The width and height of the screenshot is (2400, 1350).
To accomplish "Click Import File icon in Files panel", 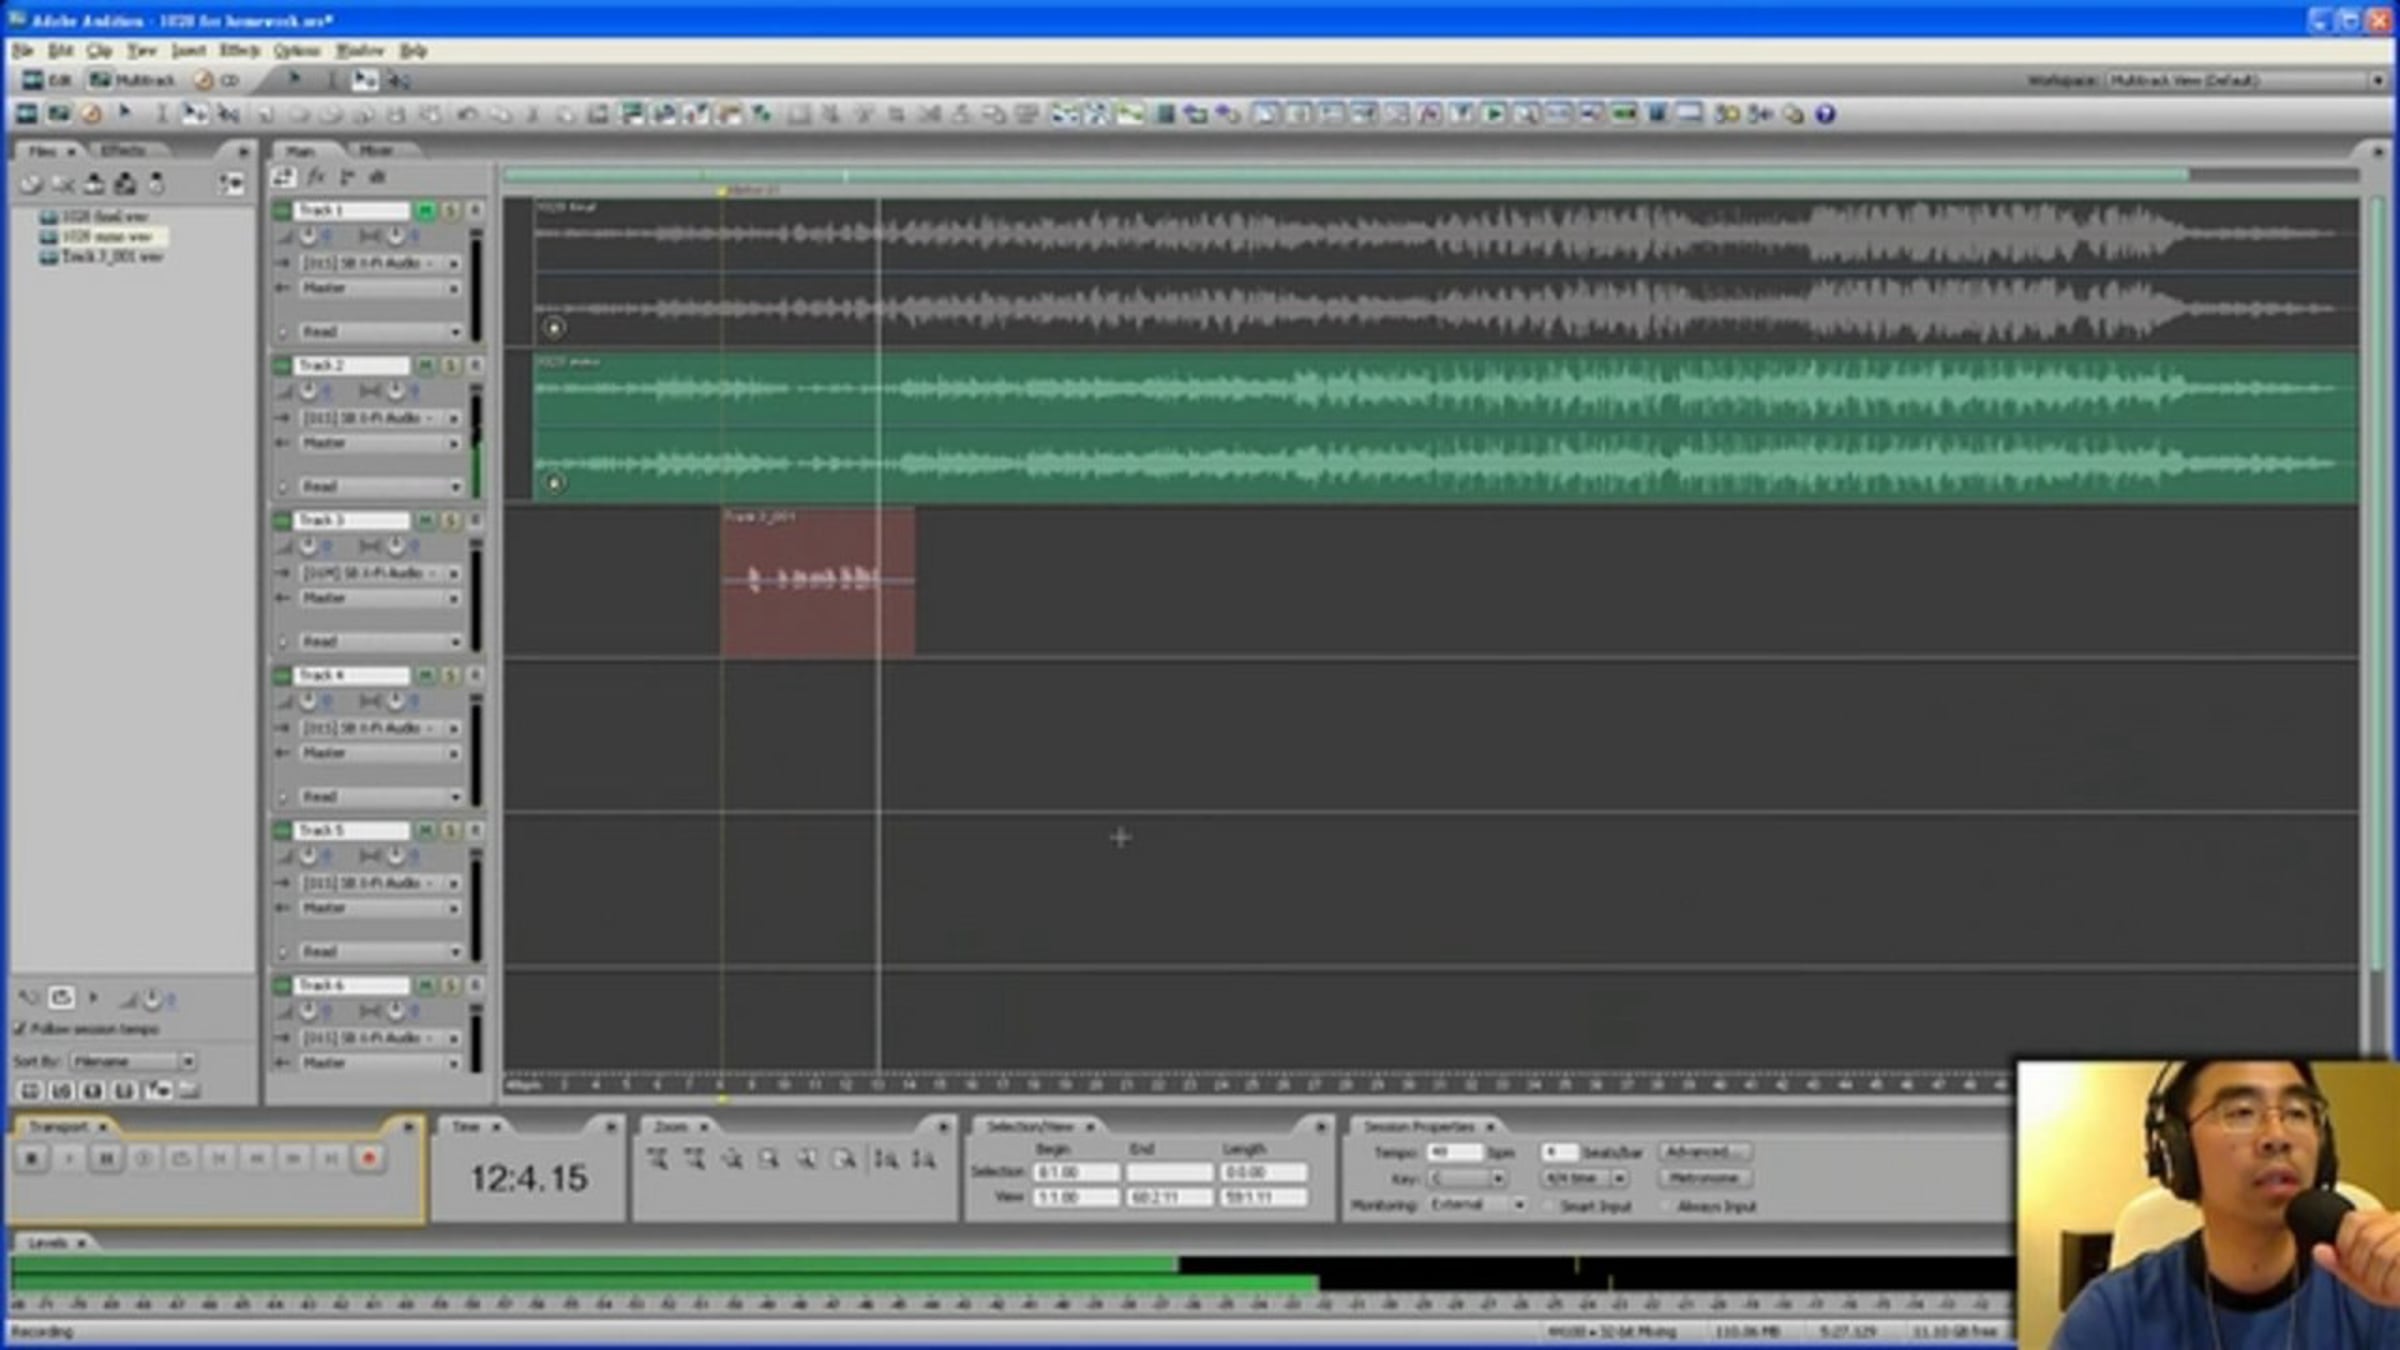I will coord(31,184).
